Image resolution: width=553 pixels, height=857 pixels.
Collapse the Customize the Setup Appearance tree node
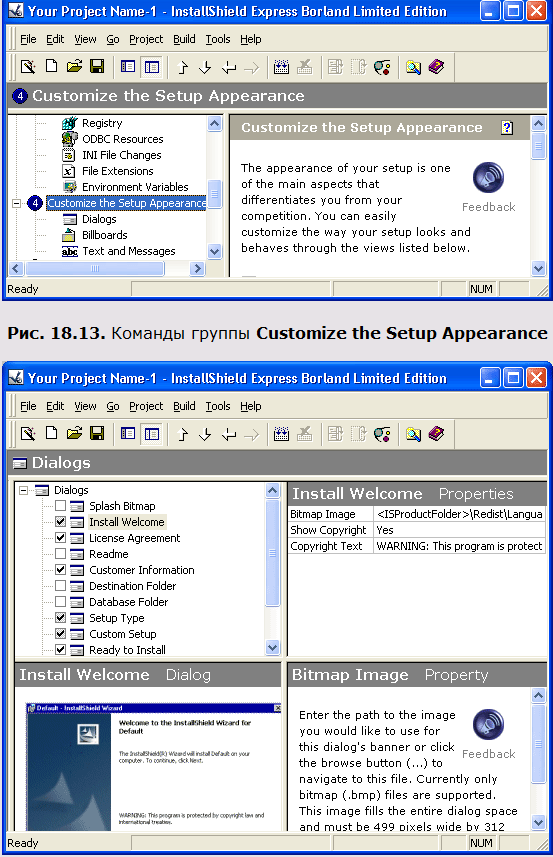(x=16, y=203)
